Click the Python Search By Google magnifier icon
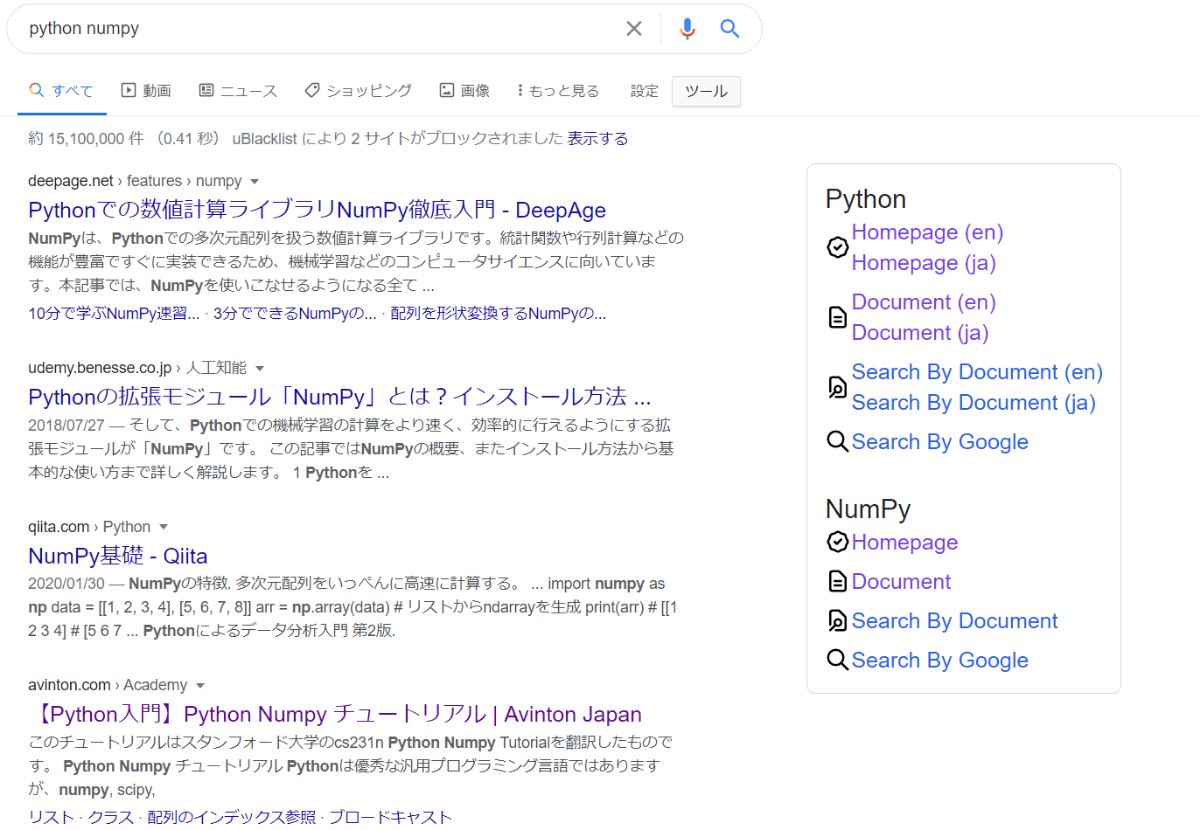The image size is (1200, 830). click(838, 442)
